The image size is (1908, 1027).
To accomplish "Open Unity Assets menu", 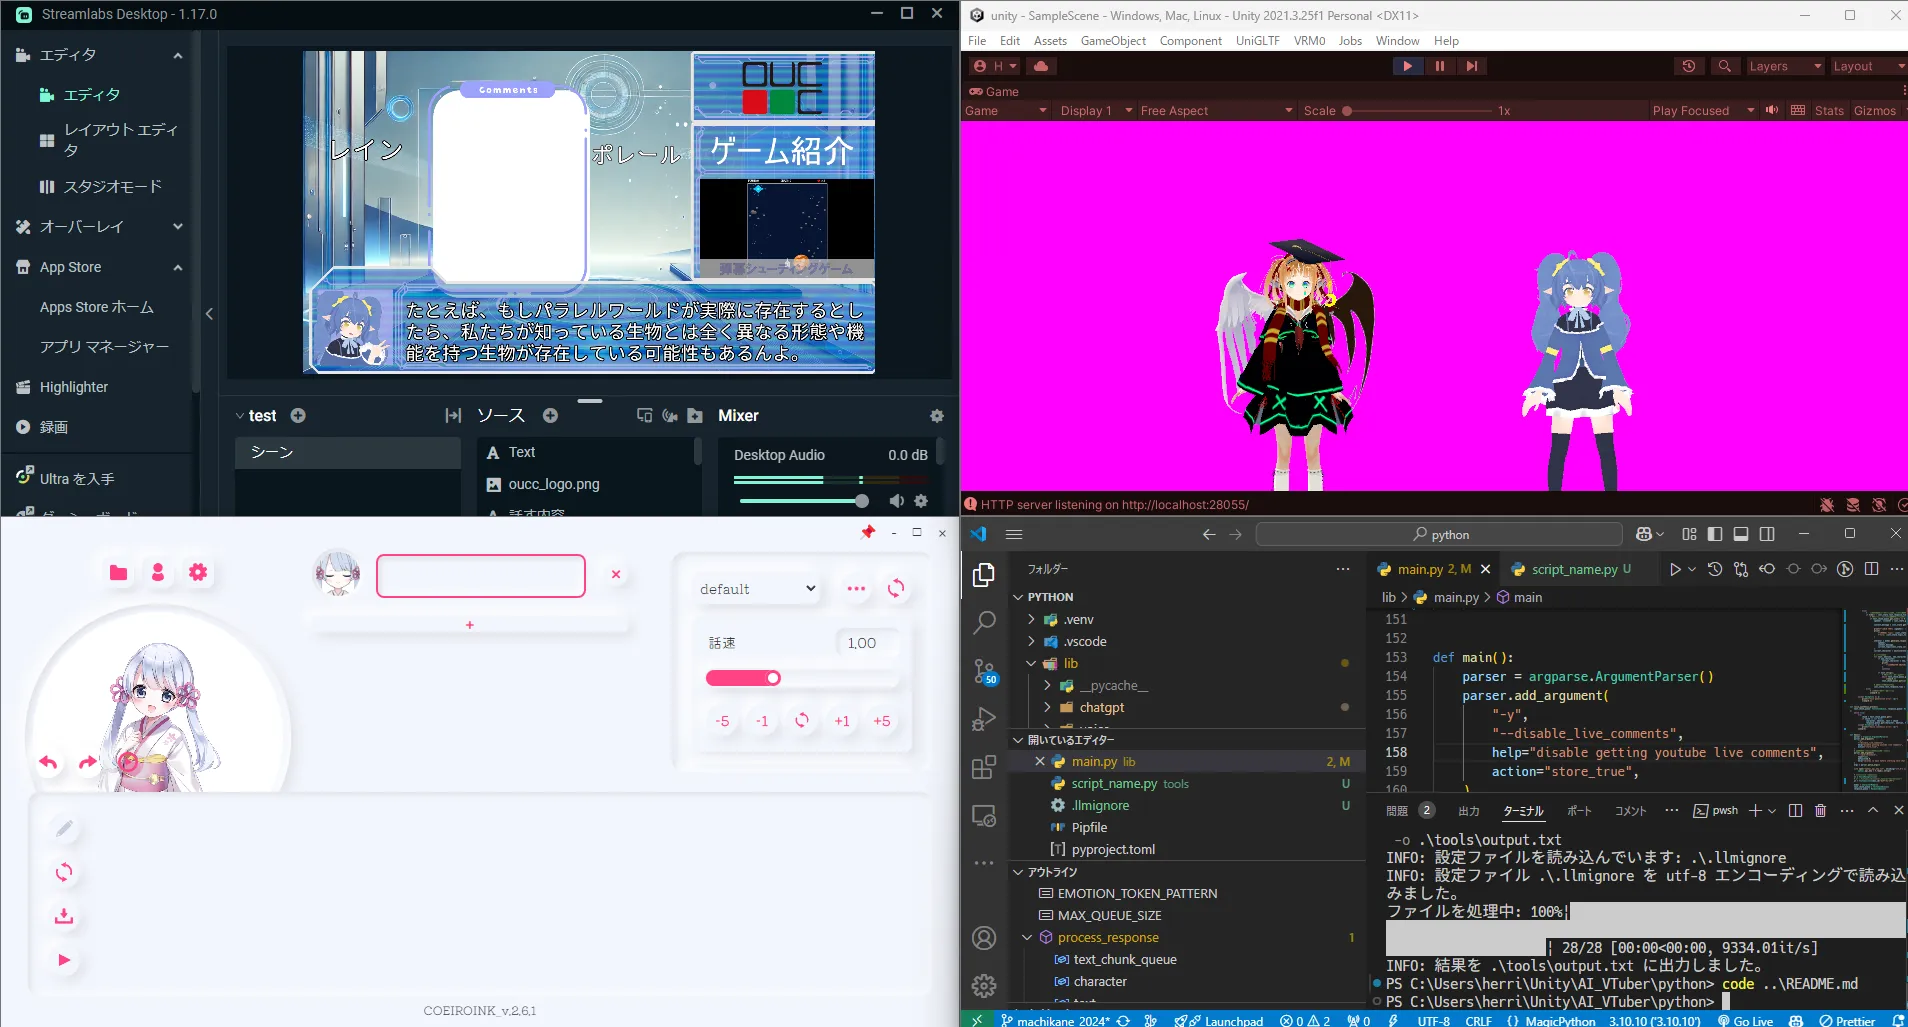I will tap(1050, 41).
